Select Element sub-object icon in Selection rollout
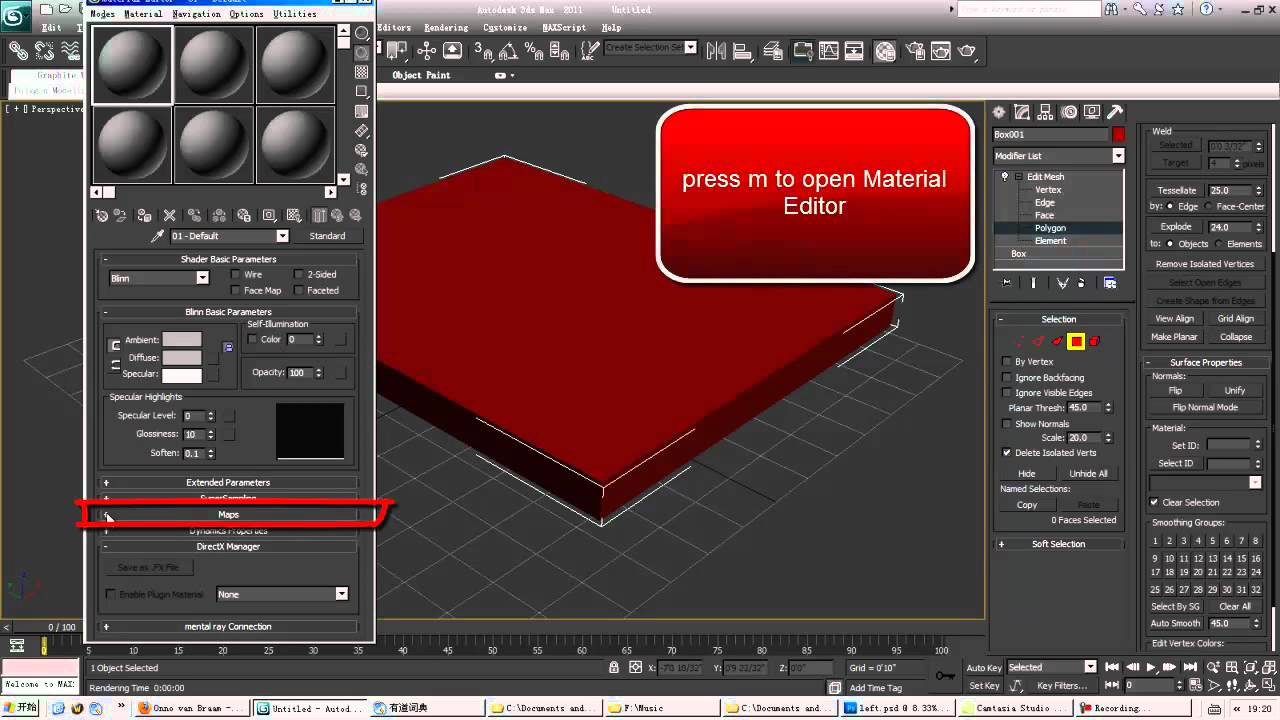Screen dimensions: 1280x720 tap(1095, 342)
